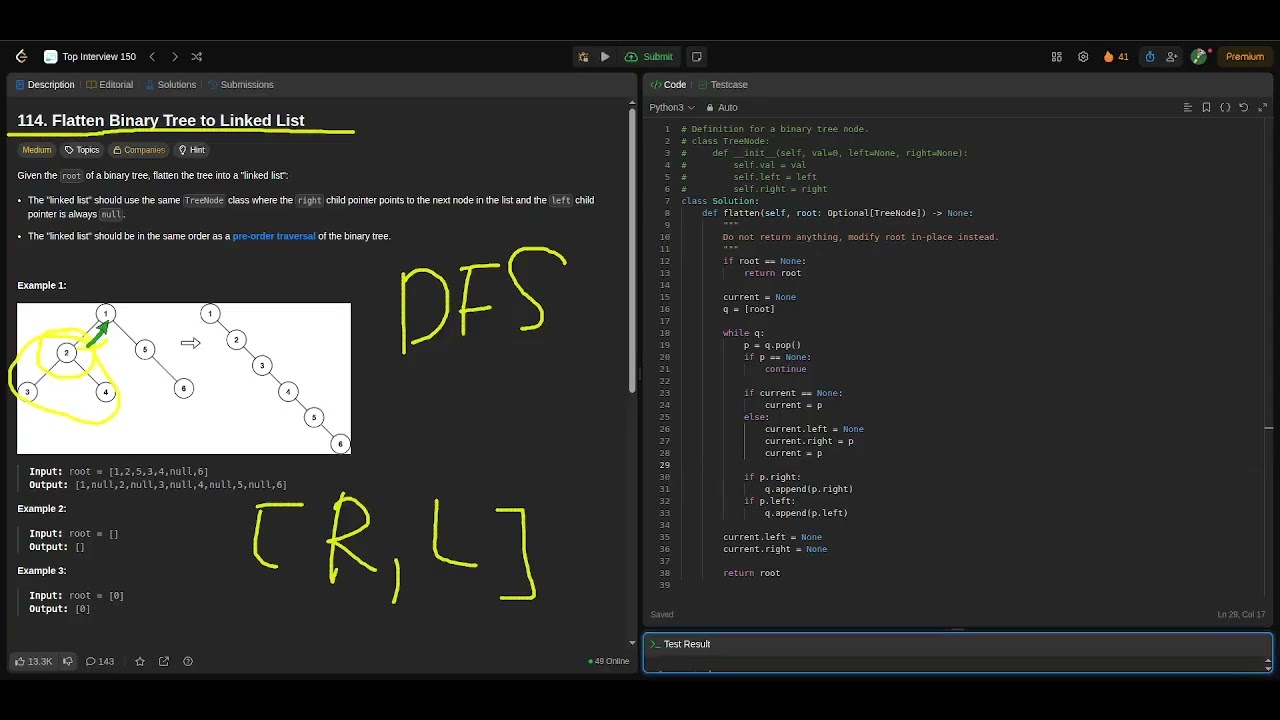Click the curly braces icon in editor

coord(1225,108)
